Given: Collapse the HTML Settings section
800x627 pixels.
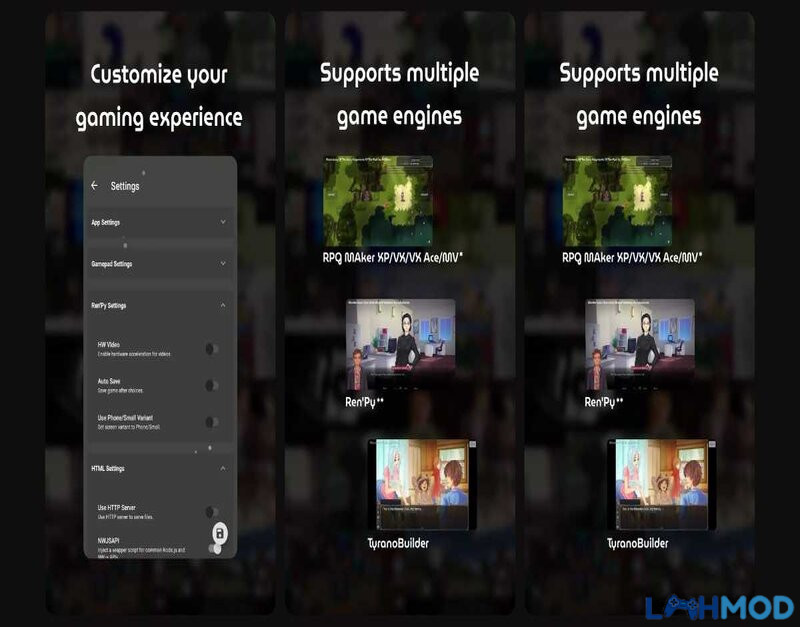Looking at the screenshot, I should [x=223, y=468].
